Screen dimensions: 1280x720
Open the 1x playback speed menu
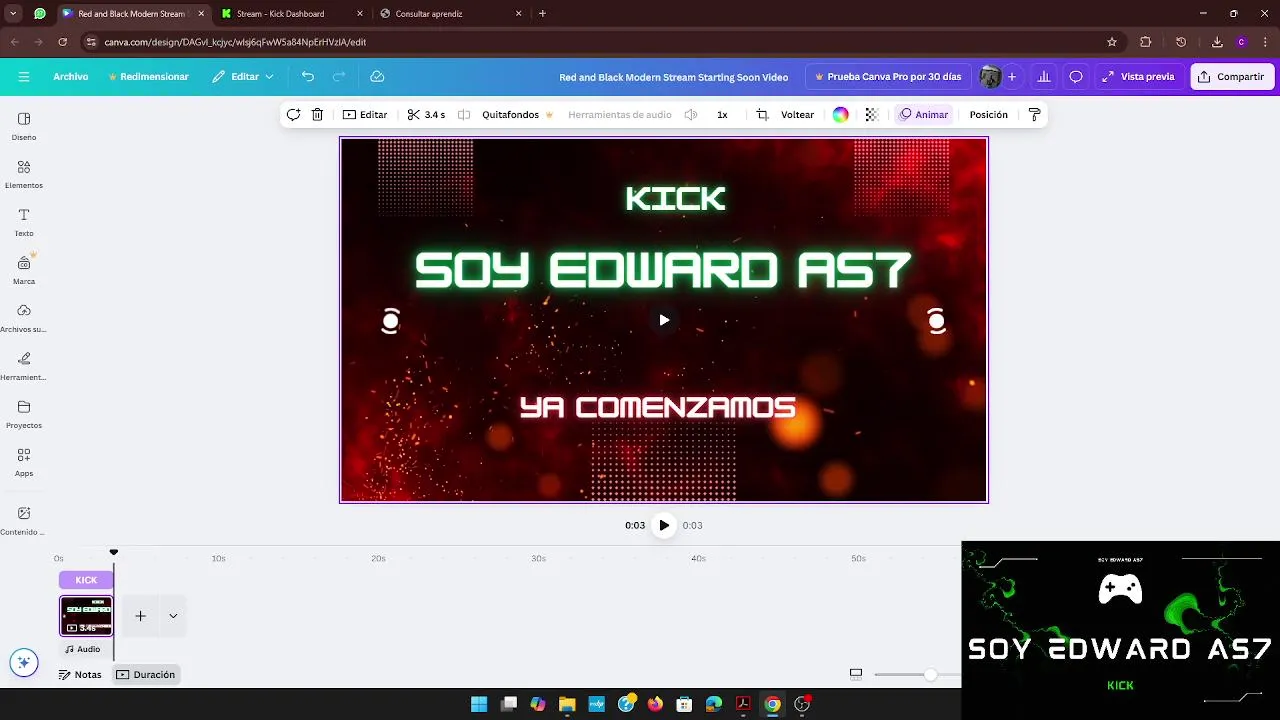(x=722, y=115)
